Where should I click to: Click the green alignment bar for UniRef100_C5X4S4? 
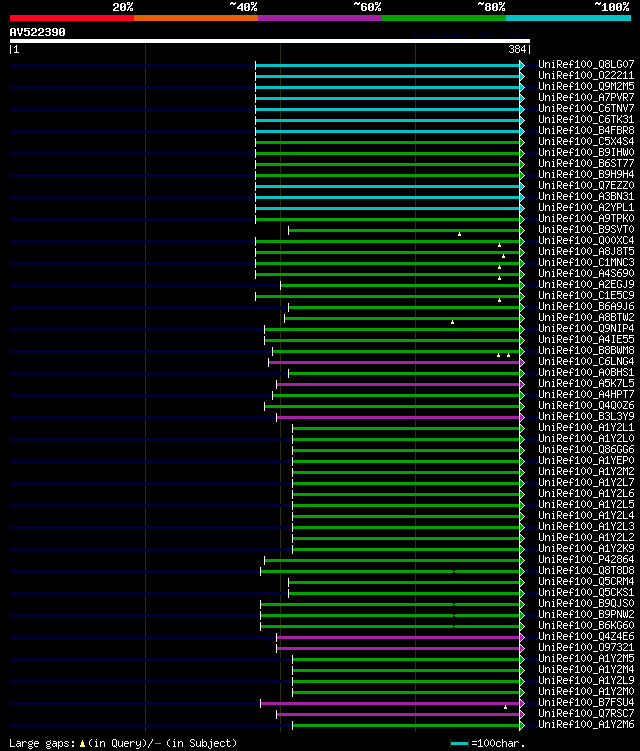[388, 142]
